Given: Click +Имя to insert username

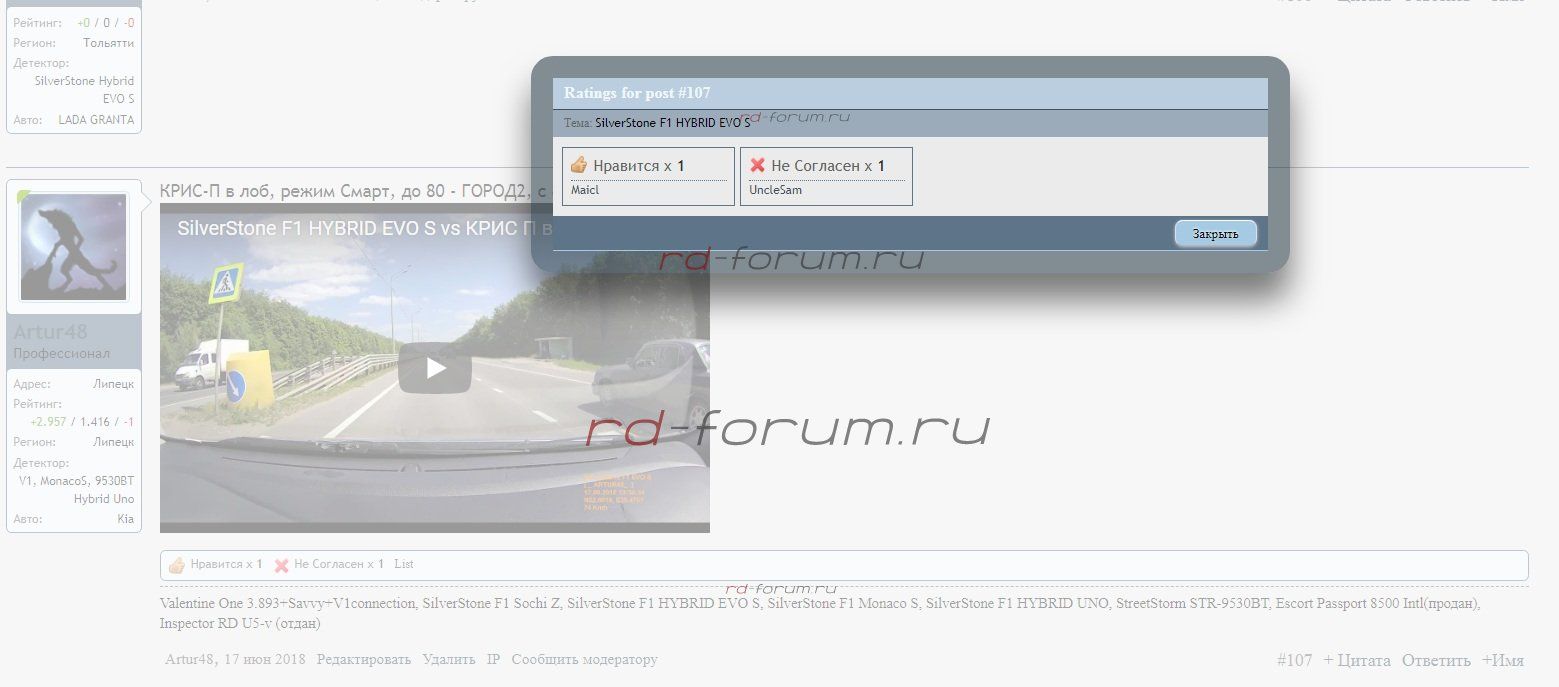Looking at the screenshot, I should [1503, 661].
